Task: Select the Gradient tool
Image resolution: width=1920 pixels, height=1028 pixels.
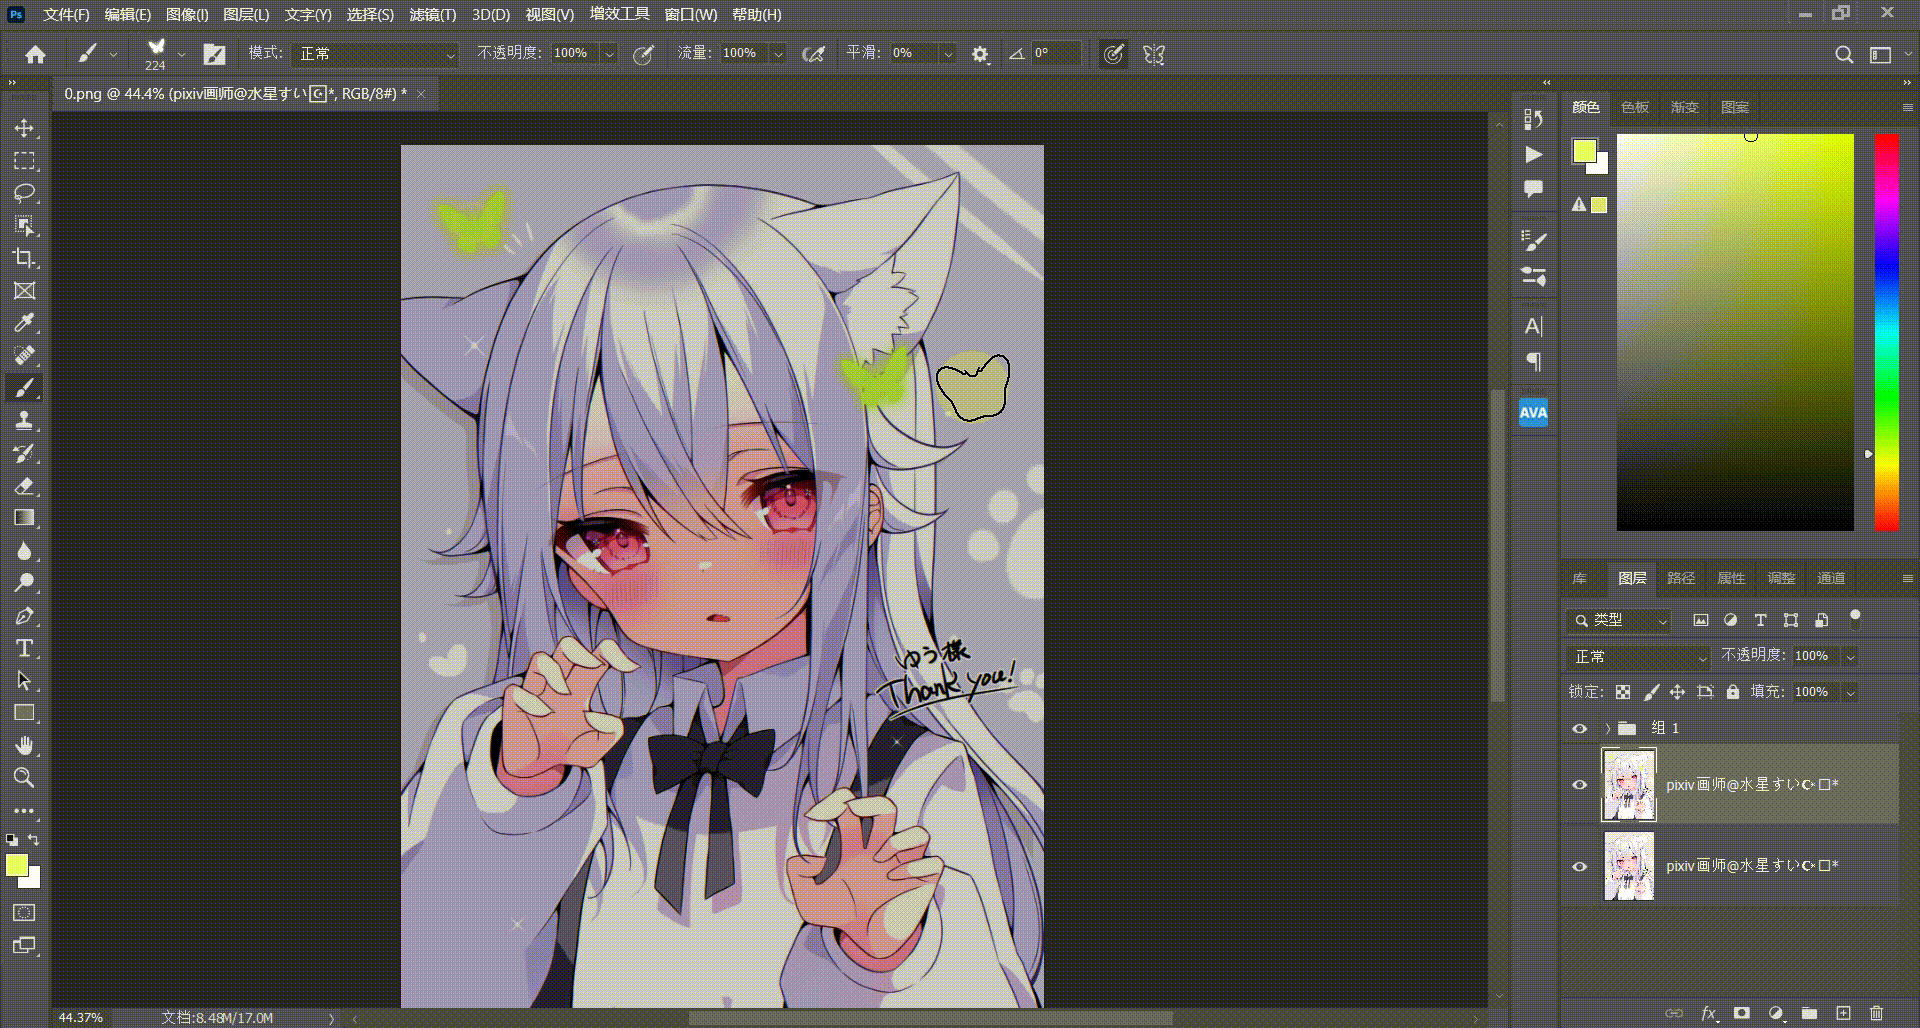Action: coord(24,518)
